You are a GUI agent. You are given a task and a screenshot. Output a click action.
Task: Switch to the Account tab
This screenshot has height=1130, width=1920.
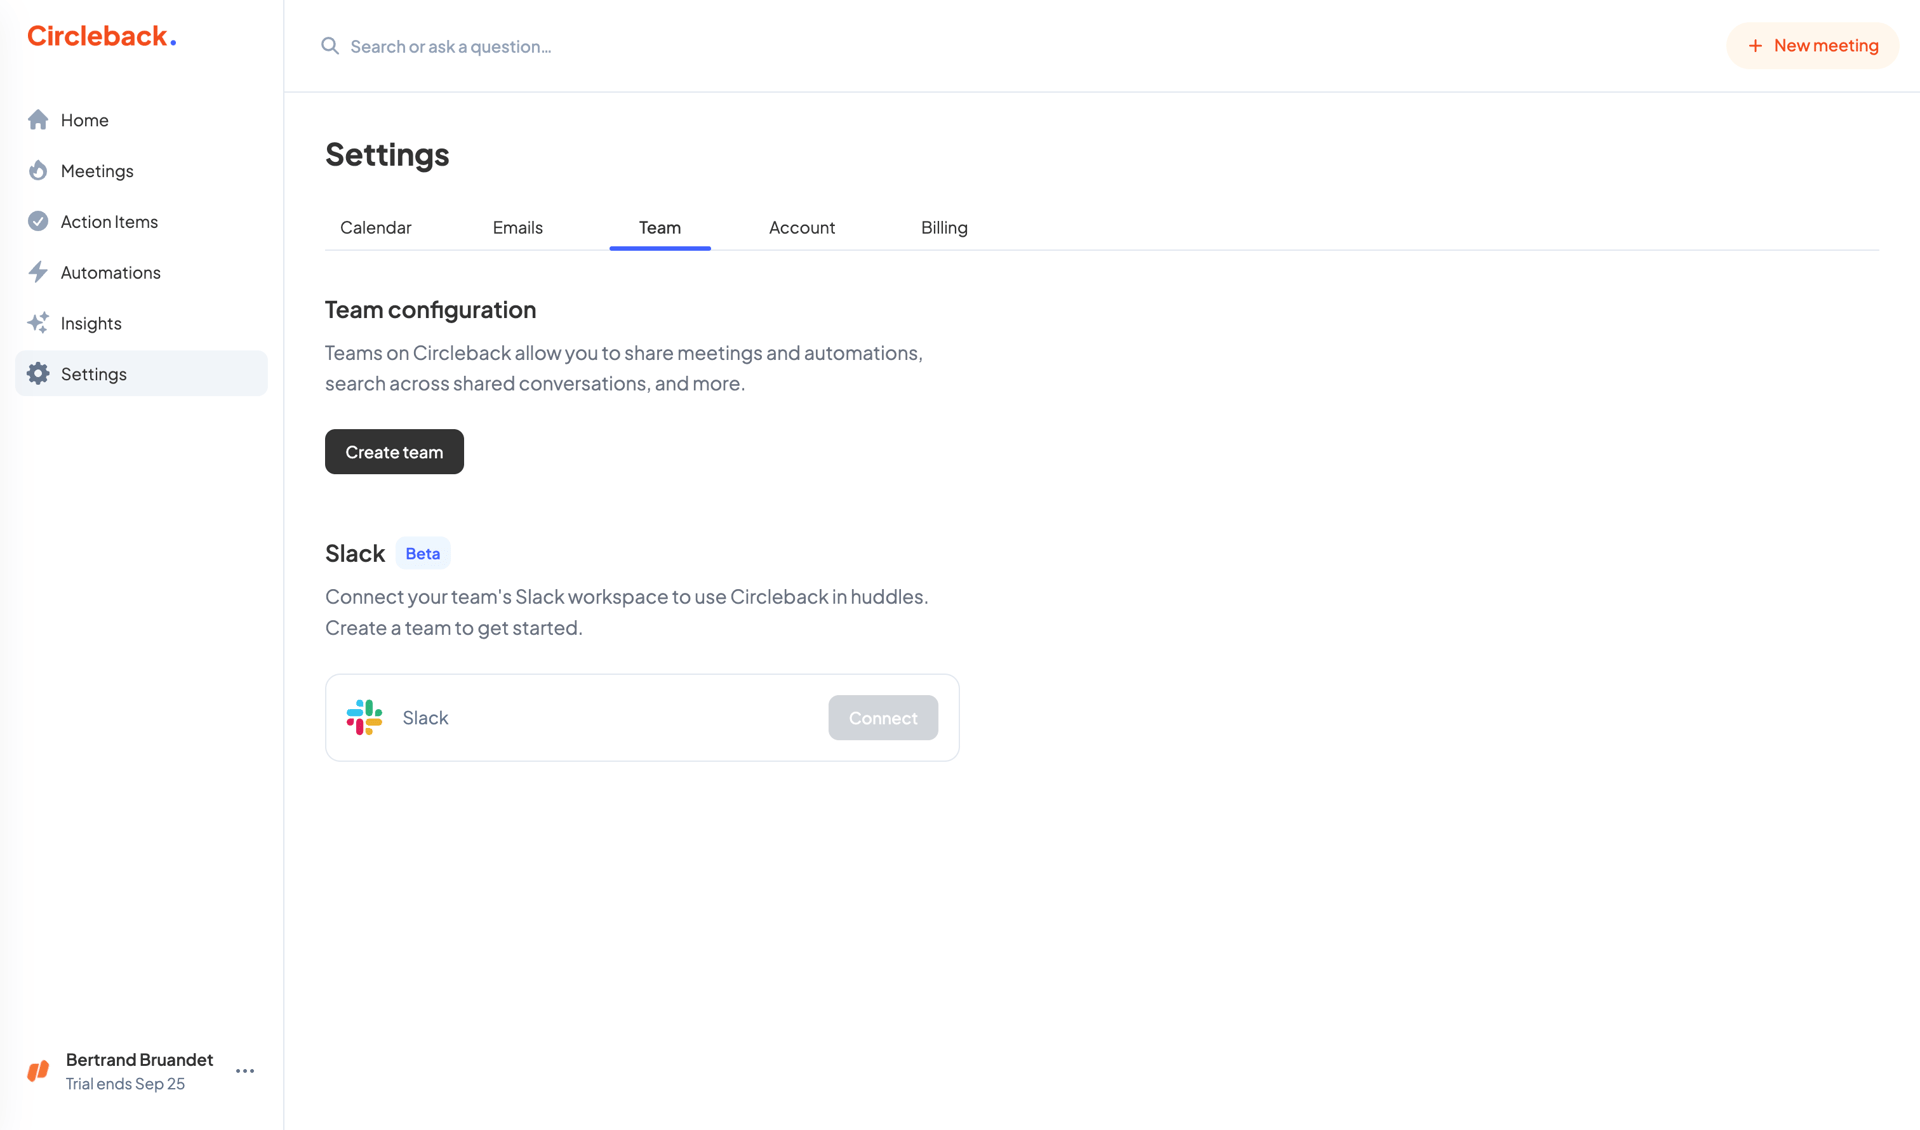[x=801, y=227]
